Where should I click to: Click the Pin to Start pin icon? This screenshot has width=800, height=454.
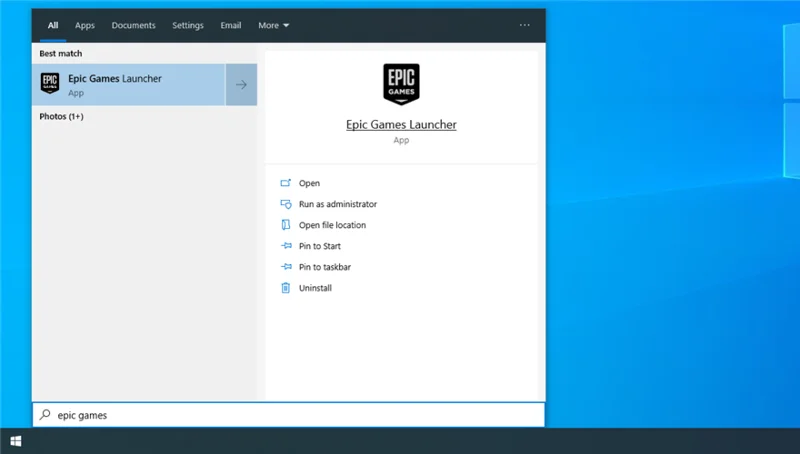point(286,246)
